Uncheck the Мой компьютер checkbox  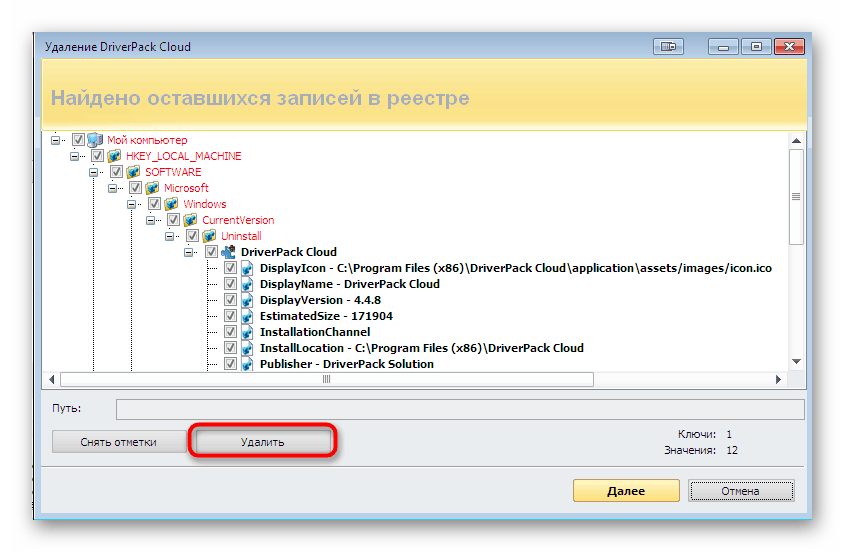pyautogui.click(x=78, y=140)
